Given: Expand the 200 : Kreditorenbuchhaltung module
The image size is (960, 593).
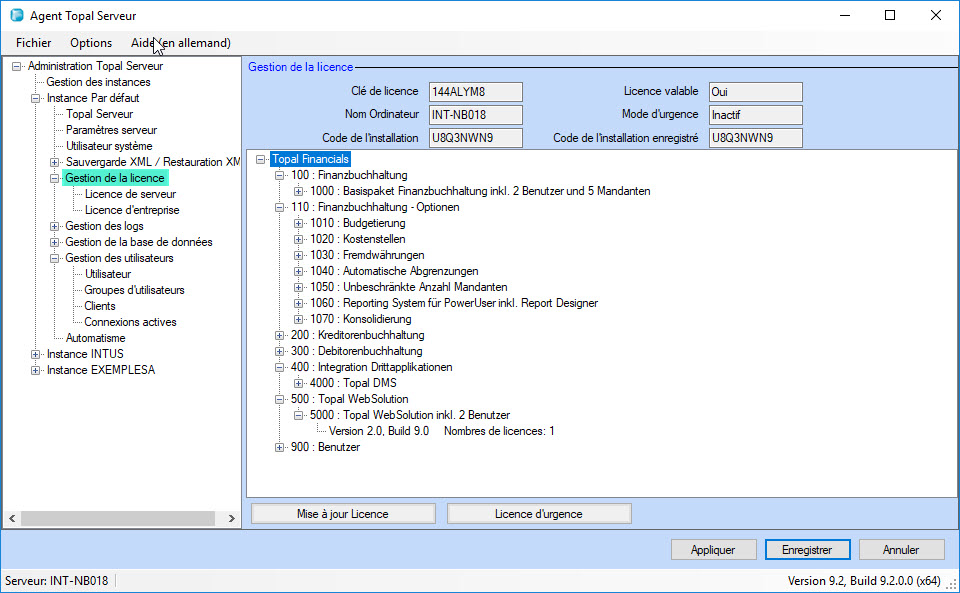Looking at the screenshot, I should point(280,335).
